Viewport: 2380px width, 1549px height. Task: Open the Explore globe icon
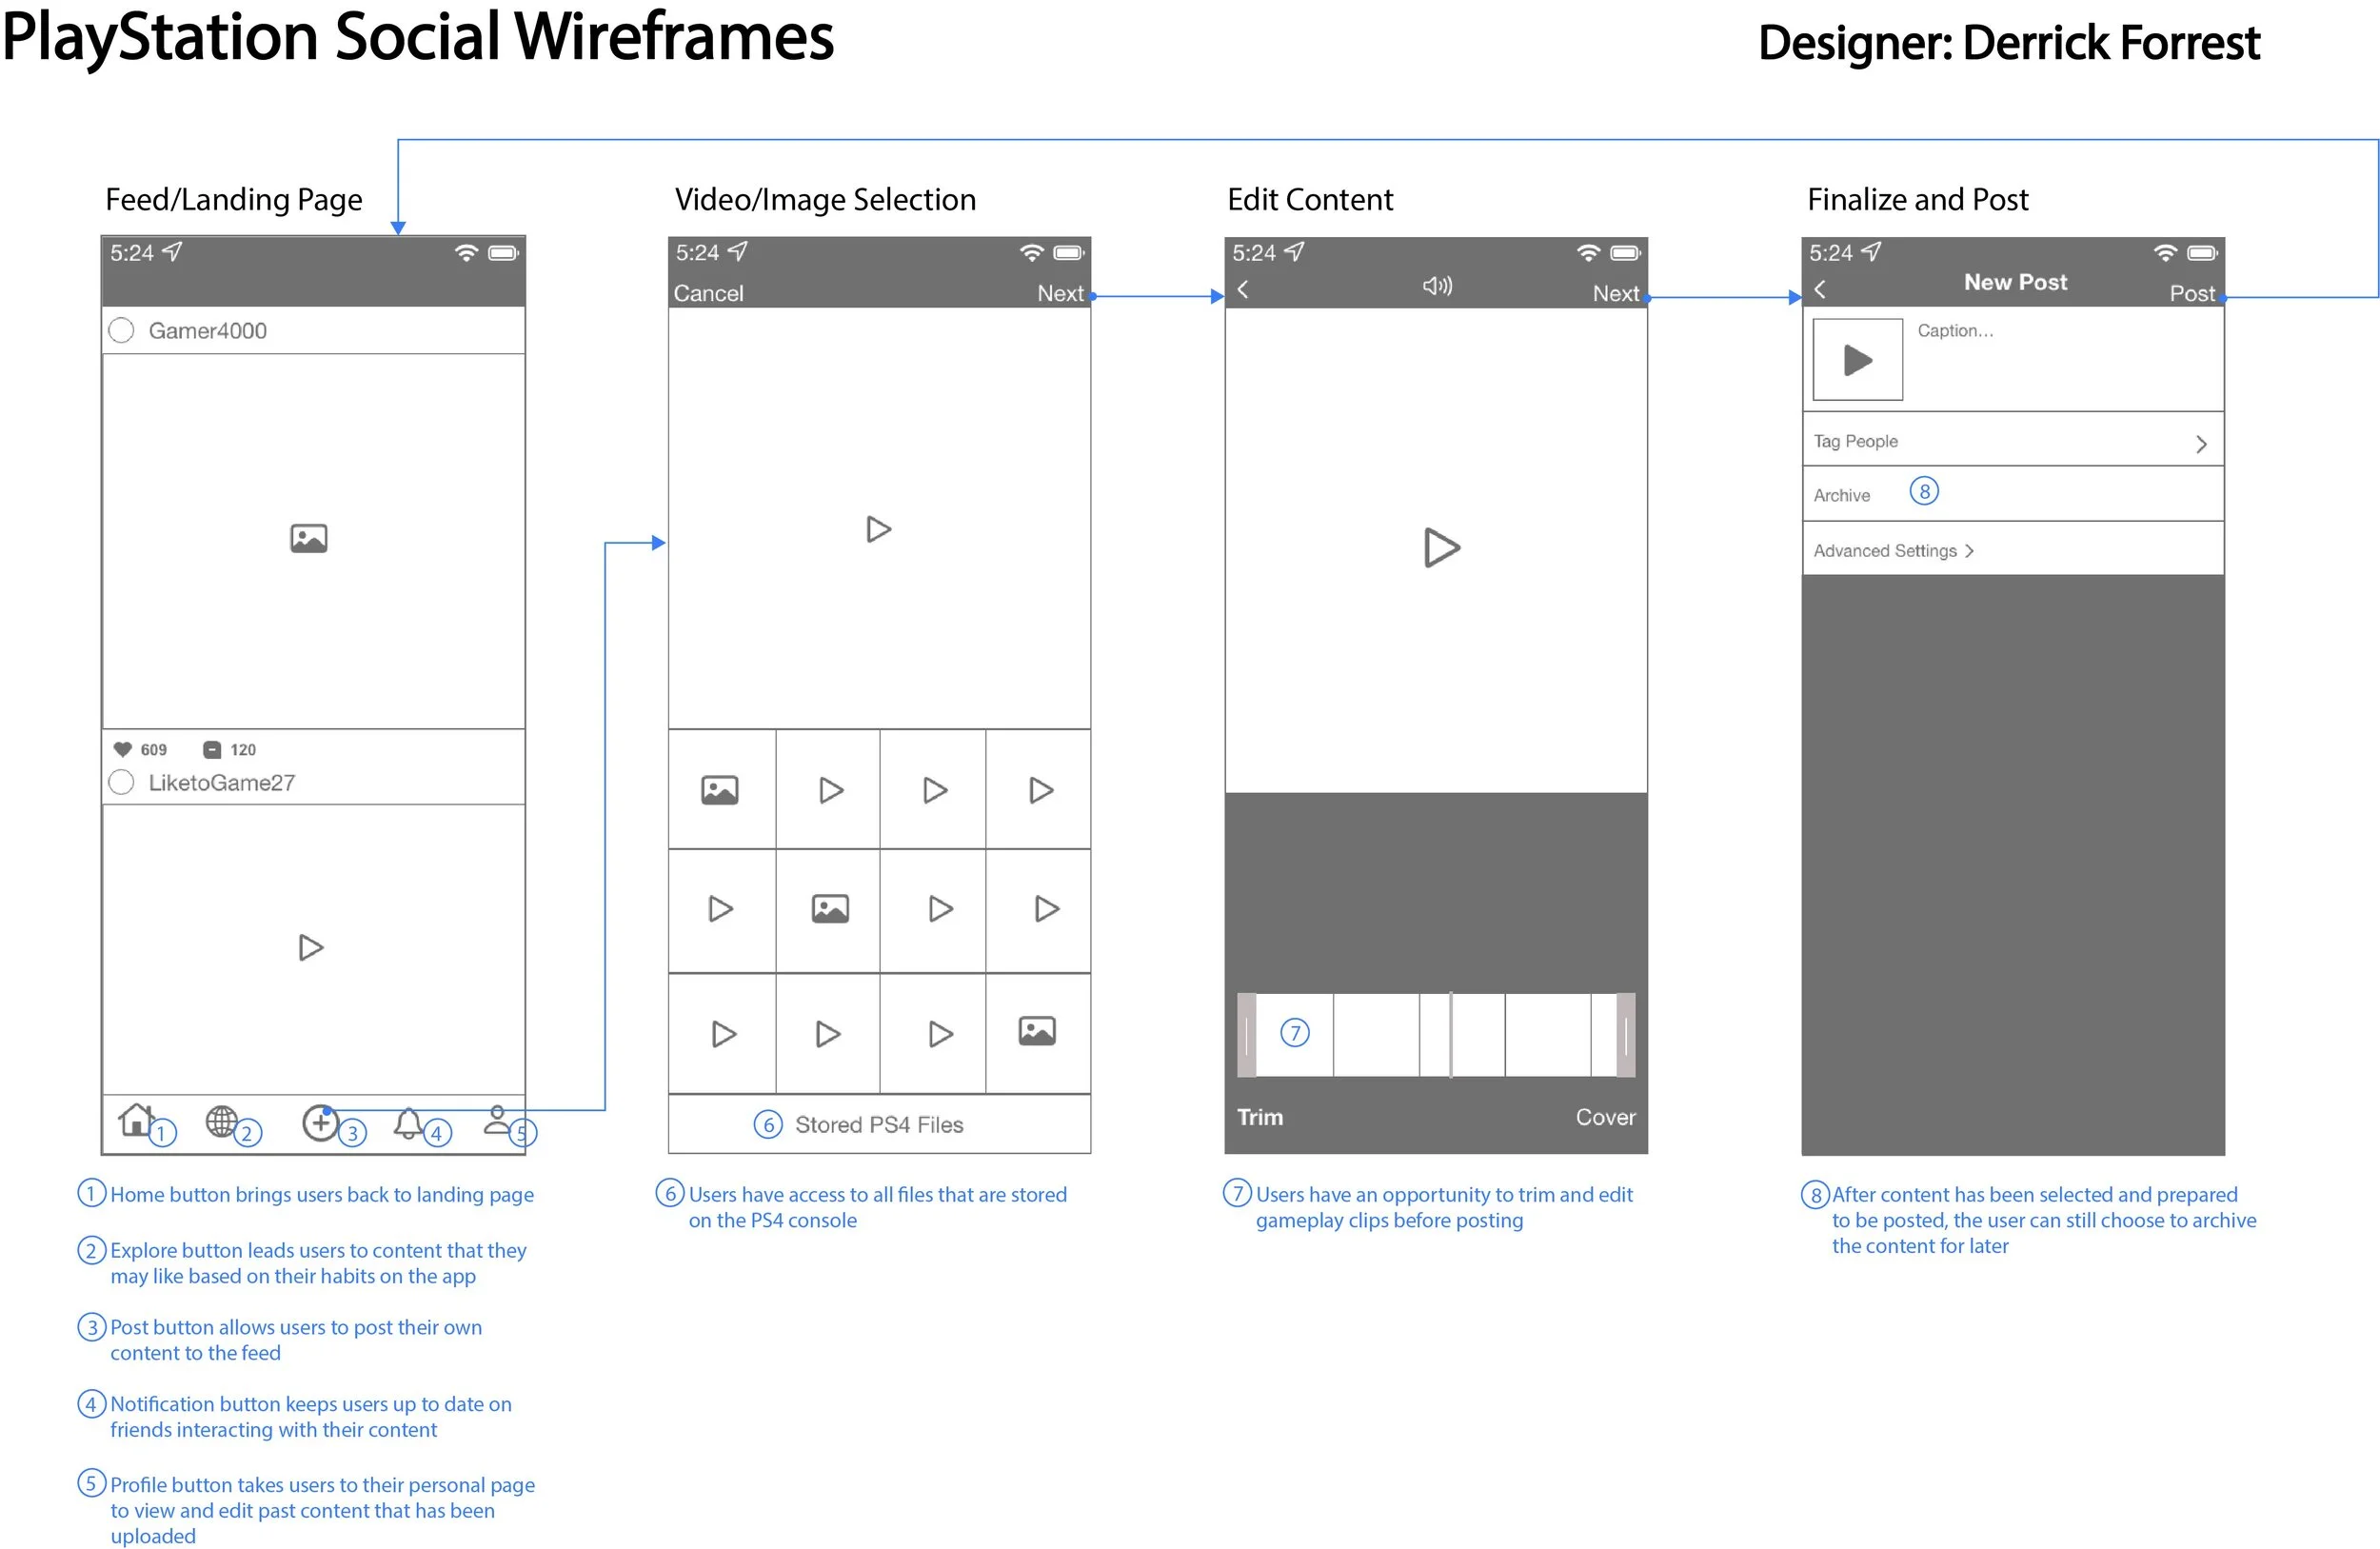tap(223, 1122)
